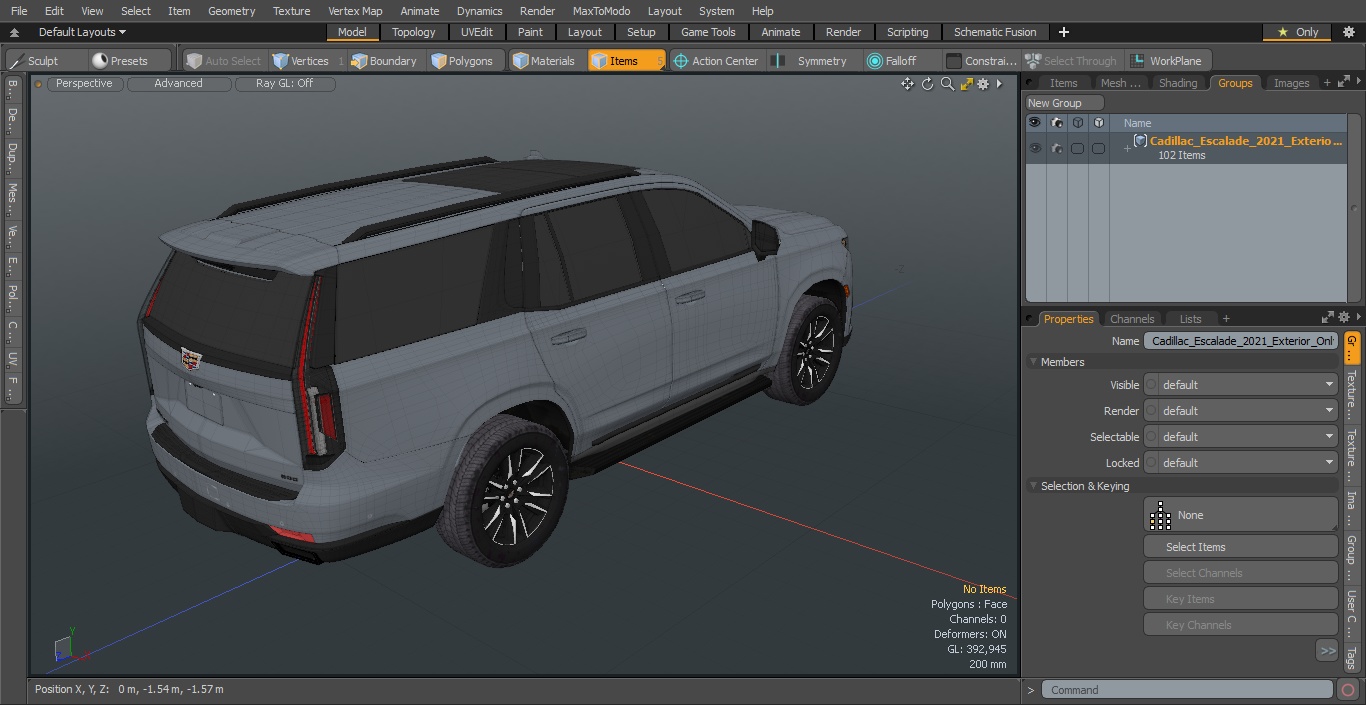This screenshot has height=705, width=1366.
Task: Collapse the Selection & Keying section
Action: click(1033, 486)
